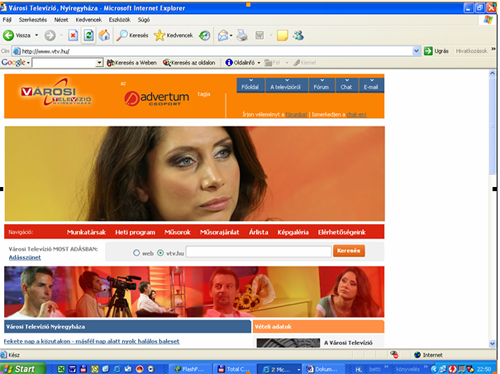Click the advertum csoport logo
The image size is (500, 374).
(157, 98)
